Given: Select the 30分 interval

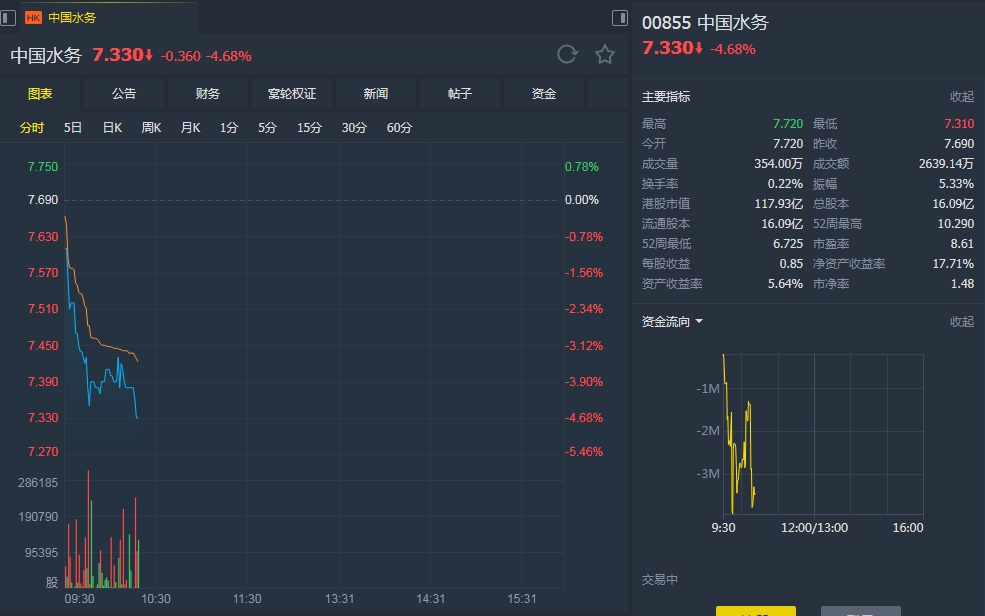Looking at the screenshot, I should 354,127.
